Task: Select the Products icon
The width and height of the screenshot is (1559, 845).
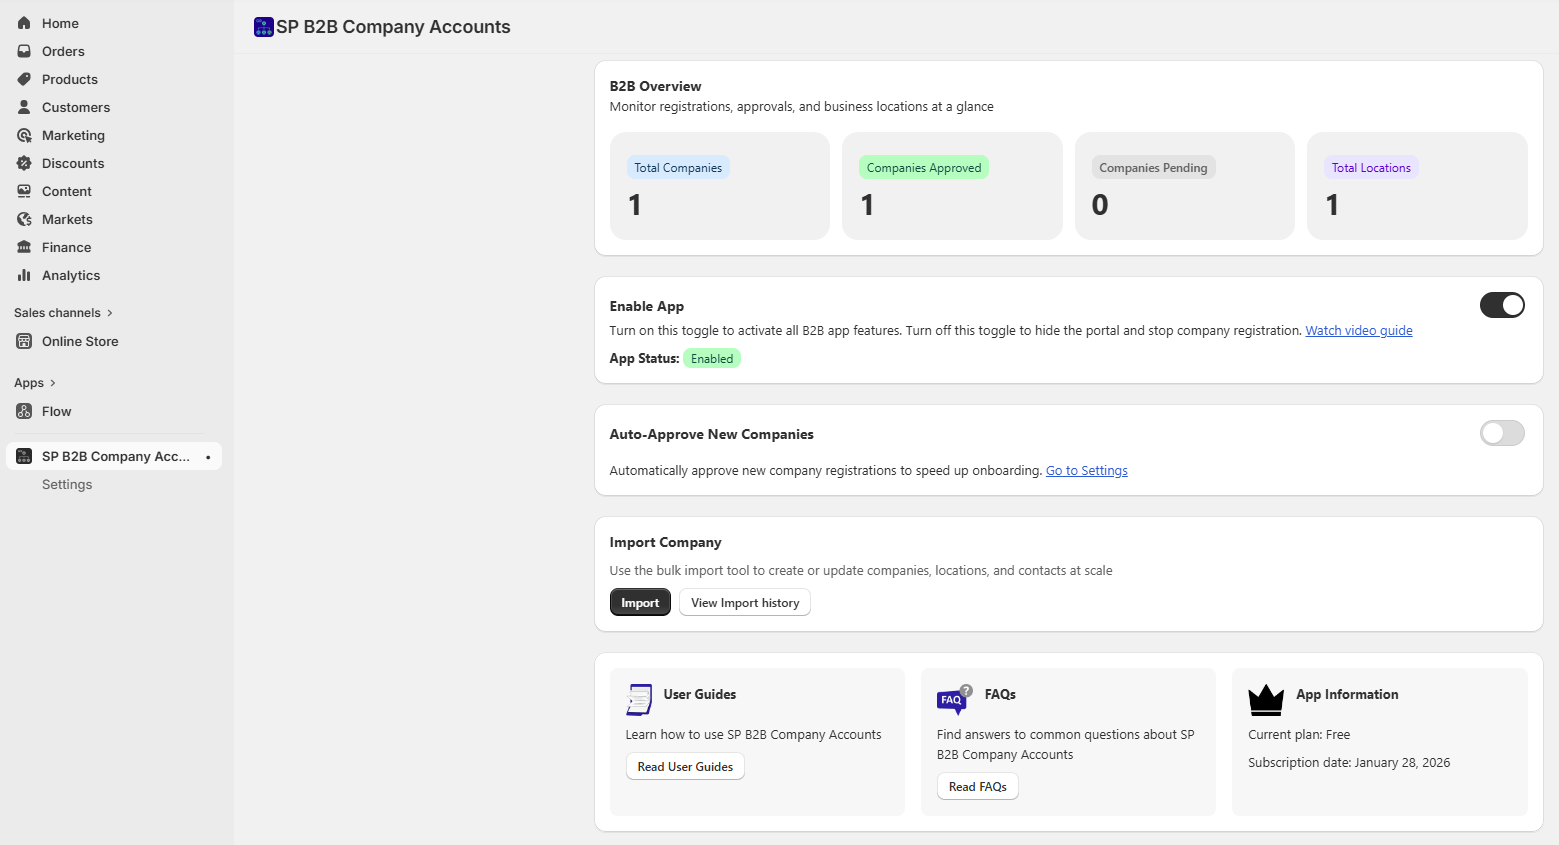Action: tap(24, 79)
